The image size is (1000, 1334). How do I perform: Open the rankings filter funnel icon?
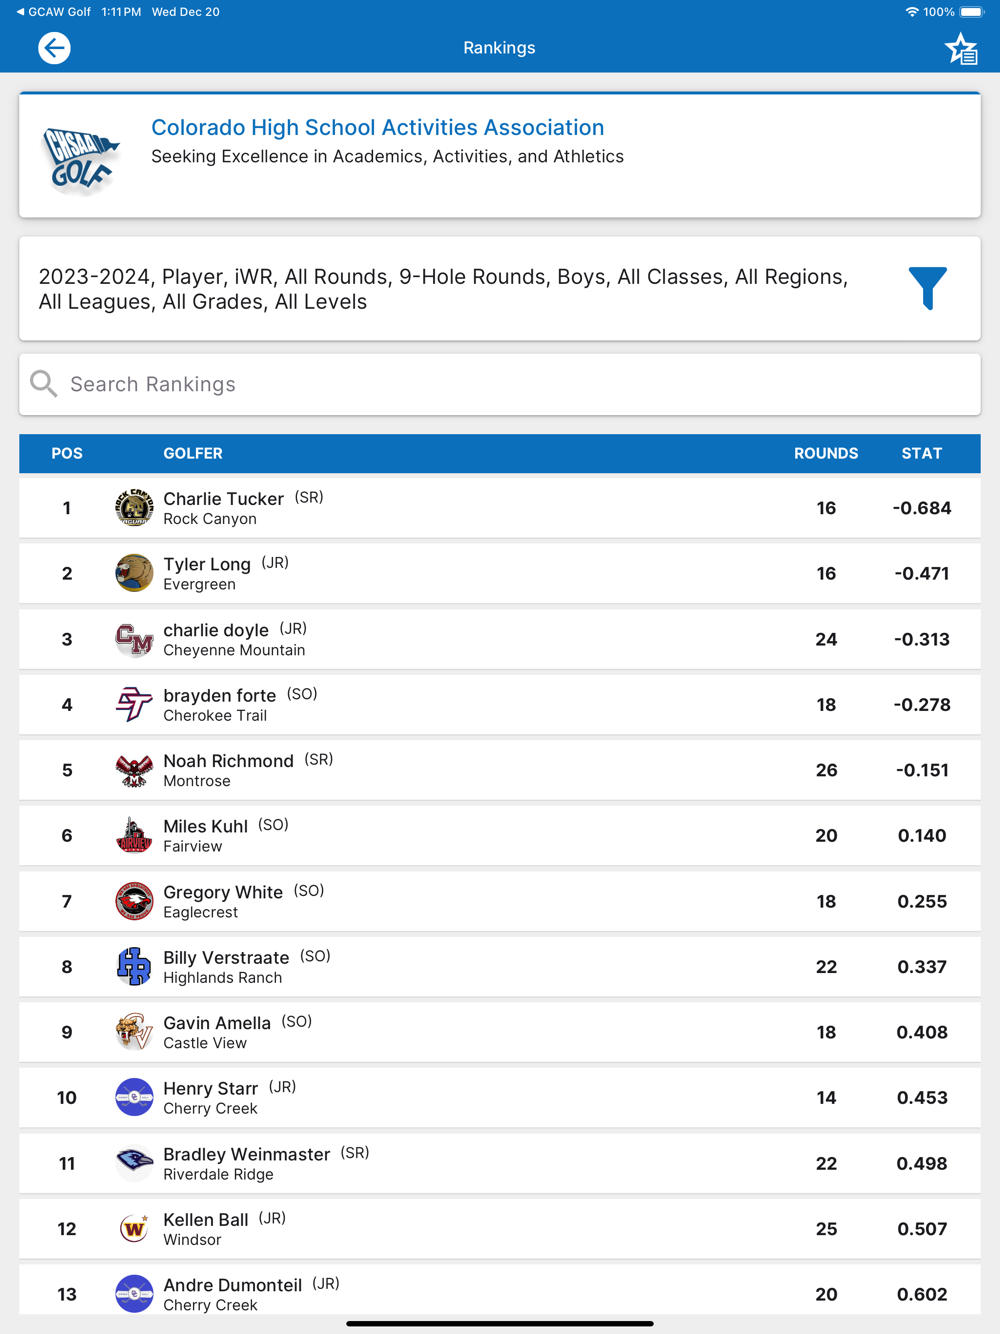point(927,288)
